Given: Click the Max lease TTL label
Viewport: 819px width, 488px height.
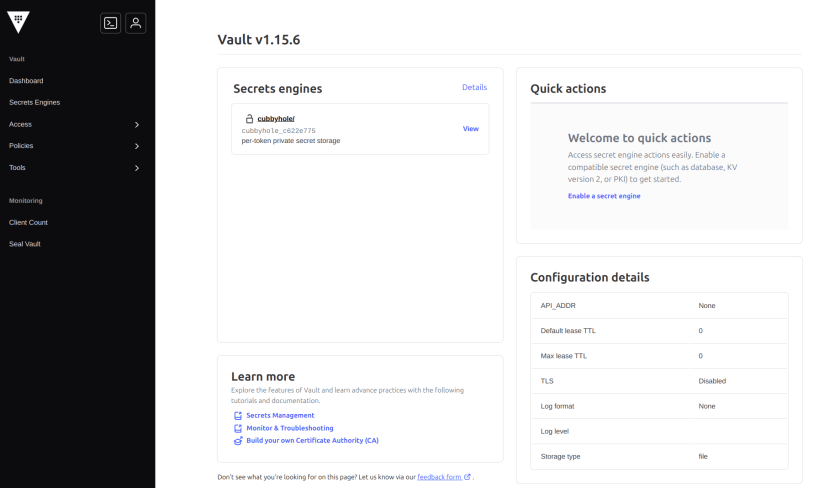Looking at the screenshot, I should (564, 356).
